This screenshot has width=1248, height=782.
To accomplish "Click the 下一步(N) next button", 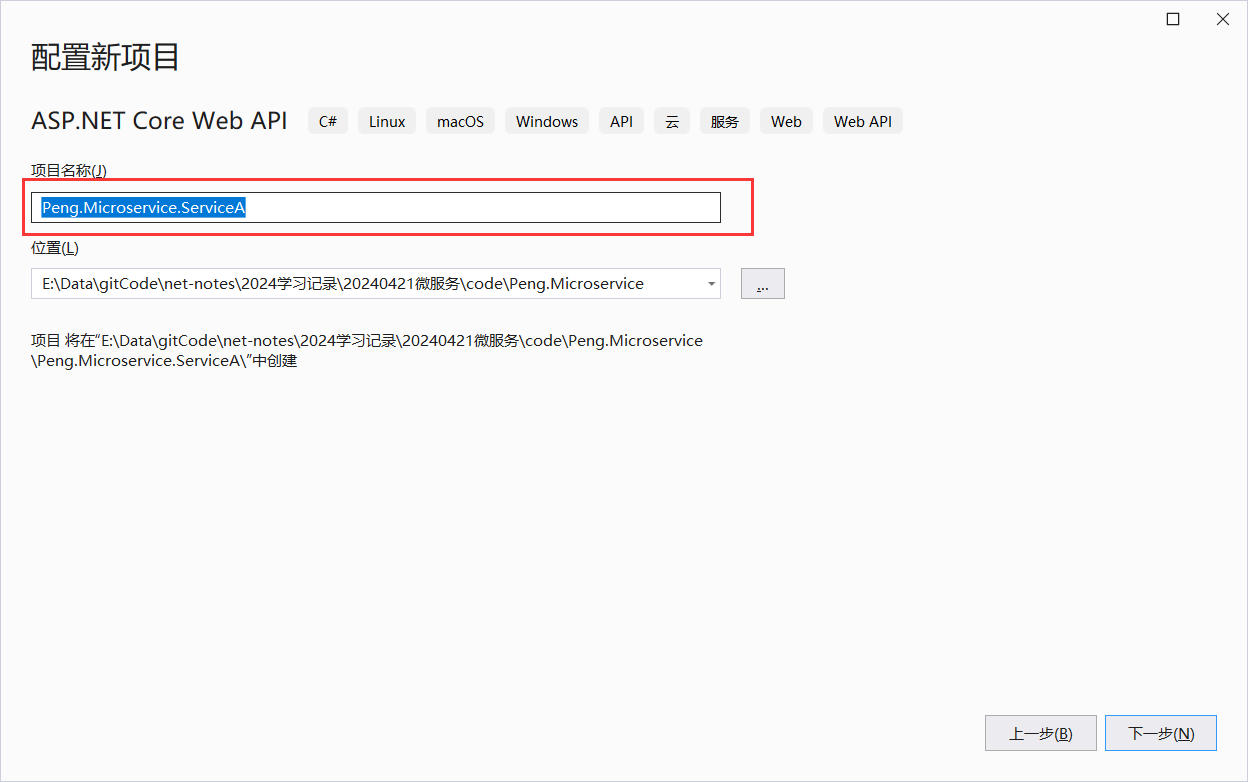I will click(x=1161, y=733).
